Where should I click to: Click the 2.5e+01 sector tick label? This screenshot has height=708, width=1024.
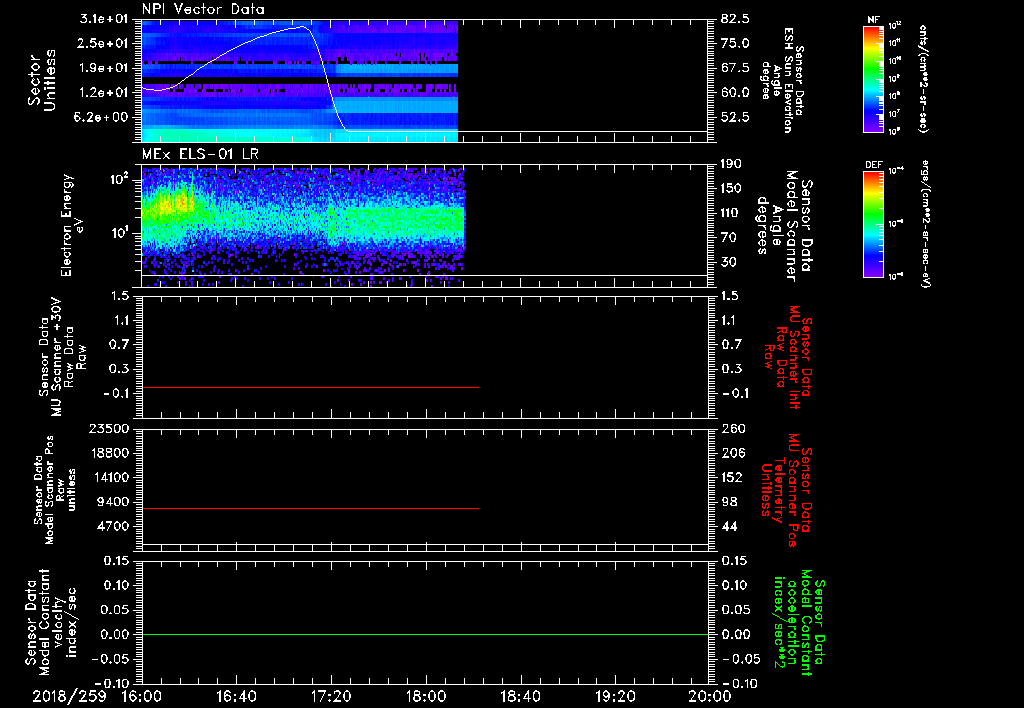pyautogui.click(x=104, y=43)
